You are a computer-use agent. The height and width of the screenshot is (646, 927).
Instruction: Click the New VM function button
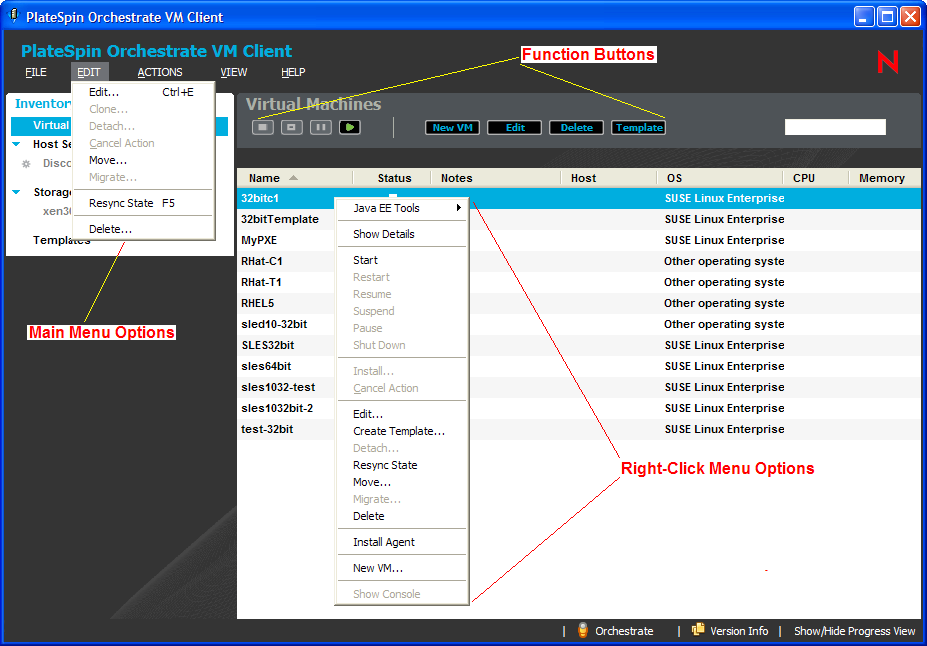pos(452,128)
